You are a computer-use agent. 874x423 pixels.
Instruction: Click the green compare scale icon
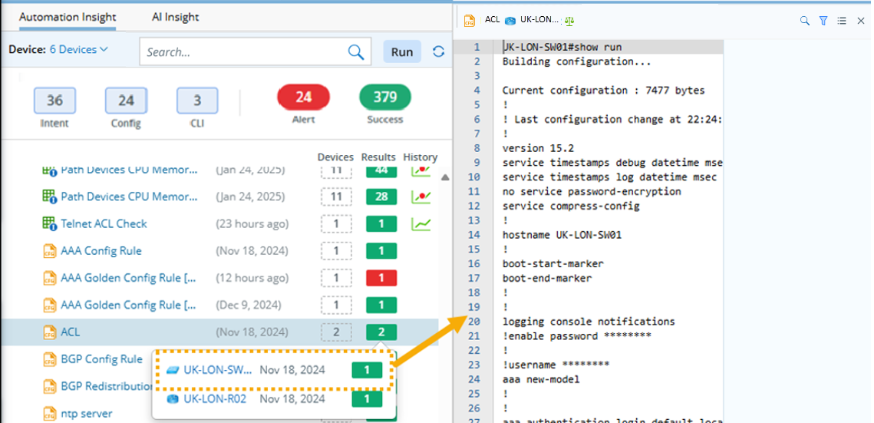[569, 21]
